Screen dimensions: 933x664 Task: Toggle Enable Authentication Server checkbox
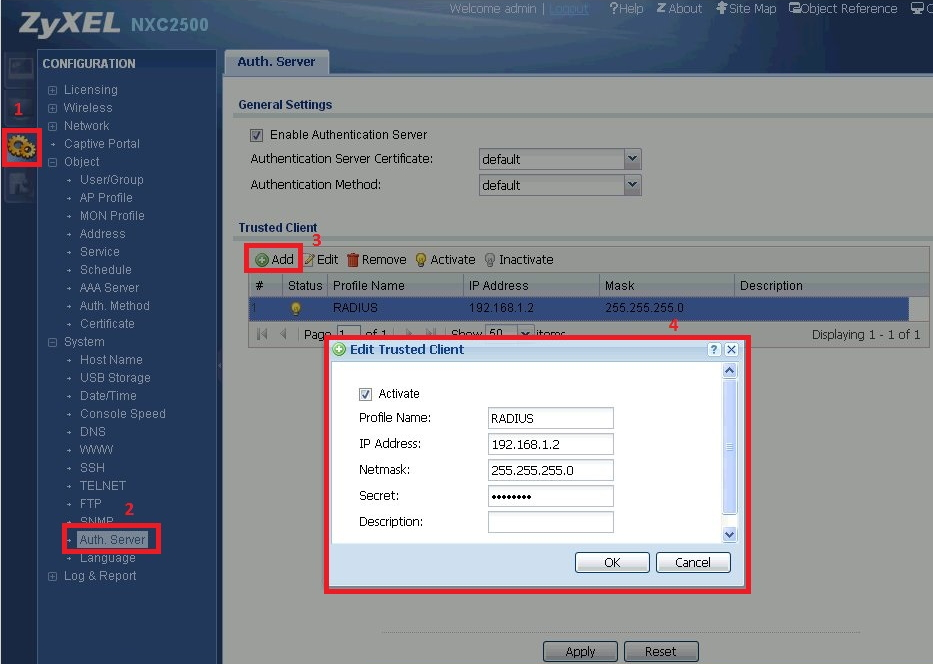[257, 135]
